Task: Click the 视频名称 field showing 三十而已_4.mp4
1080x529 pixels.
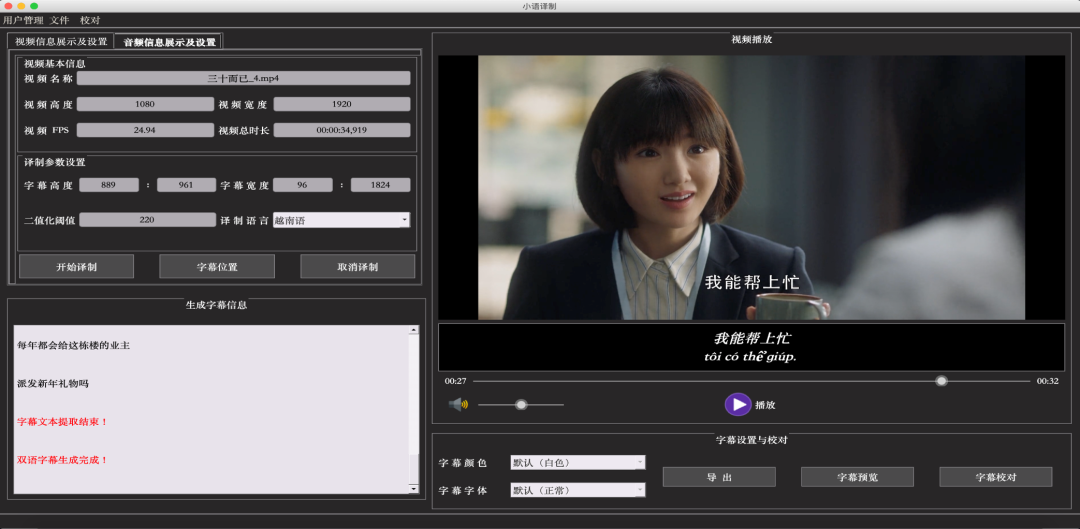Action: tap(243, 78)
